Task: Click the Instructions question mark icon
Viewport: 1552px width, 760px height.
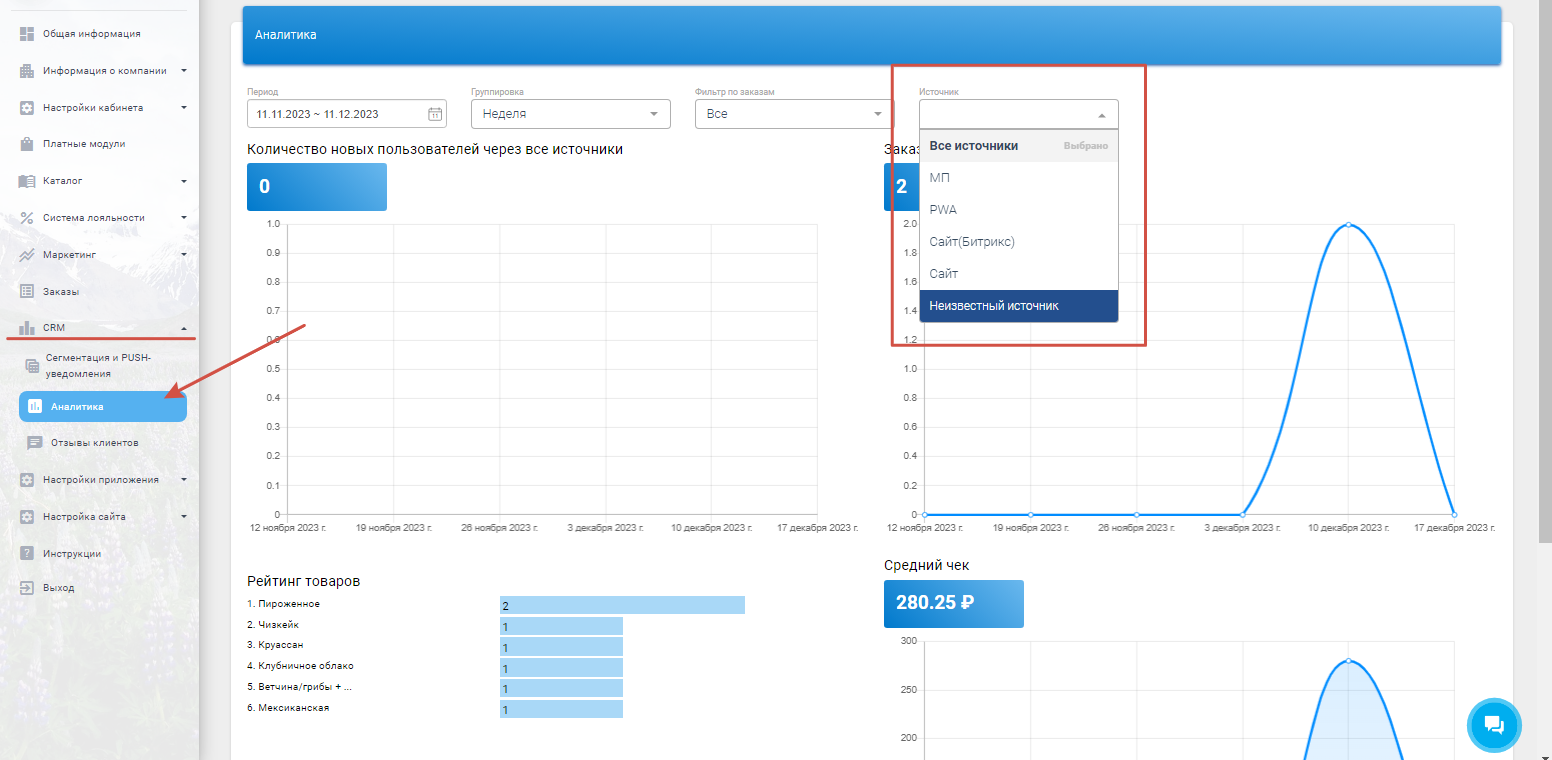Action: click(27, 554)
